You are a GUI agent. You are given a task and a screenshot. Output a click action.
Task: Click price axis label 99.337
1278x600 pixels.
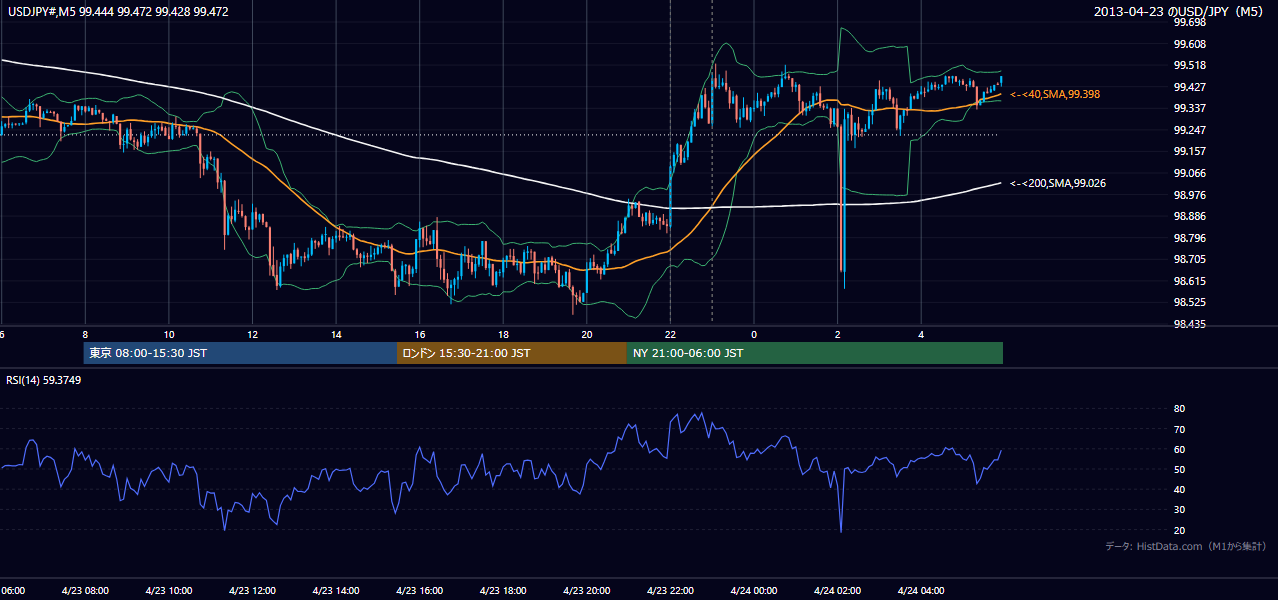coord(1189,108)
